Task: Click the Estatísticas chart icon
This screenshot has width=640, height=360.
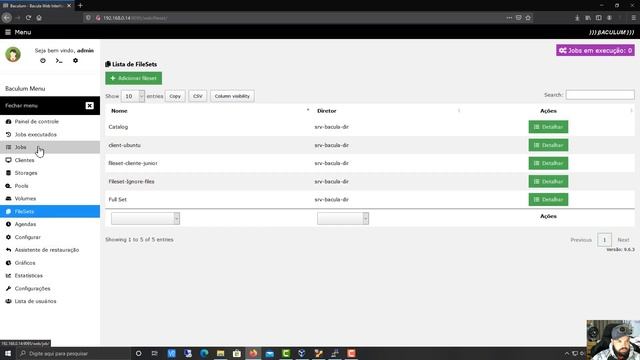Action: tap(8, 276)
